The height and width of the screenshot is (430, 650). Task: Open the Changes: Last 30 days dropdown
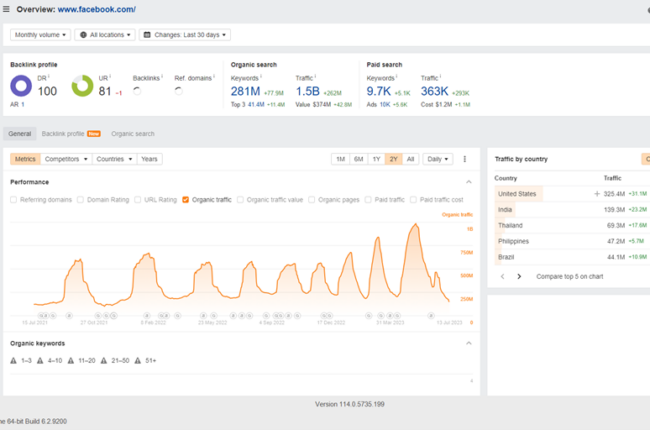pos(185,35)
